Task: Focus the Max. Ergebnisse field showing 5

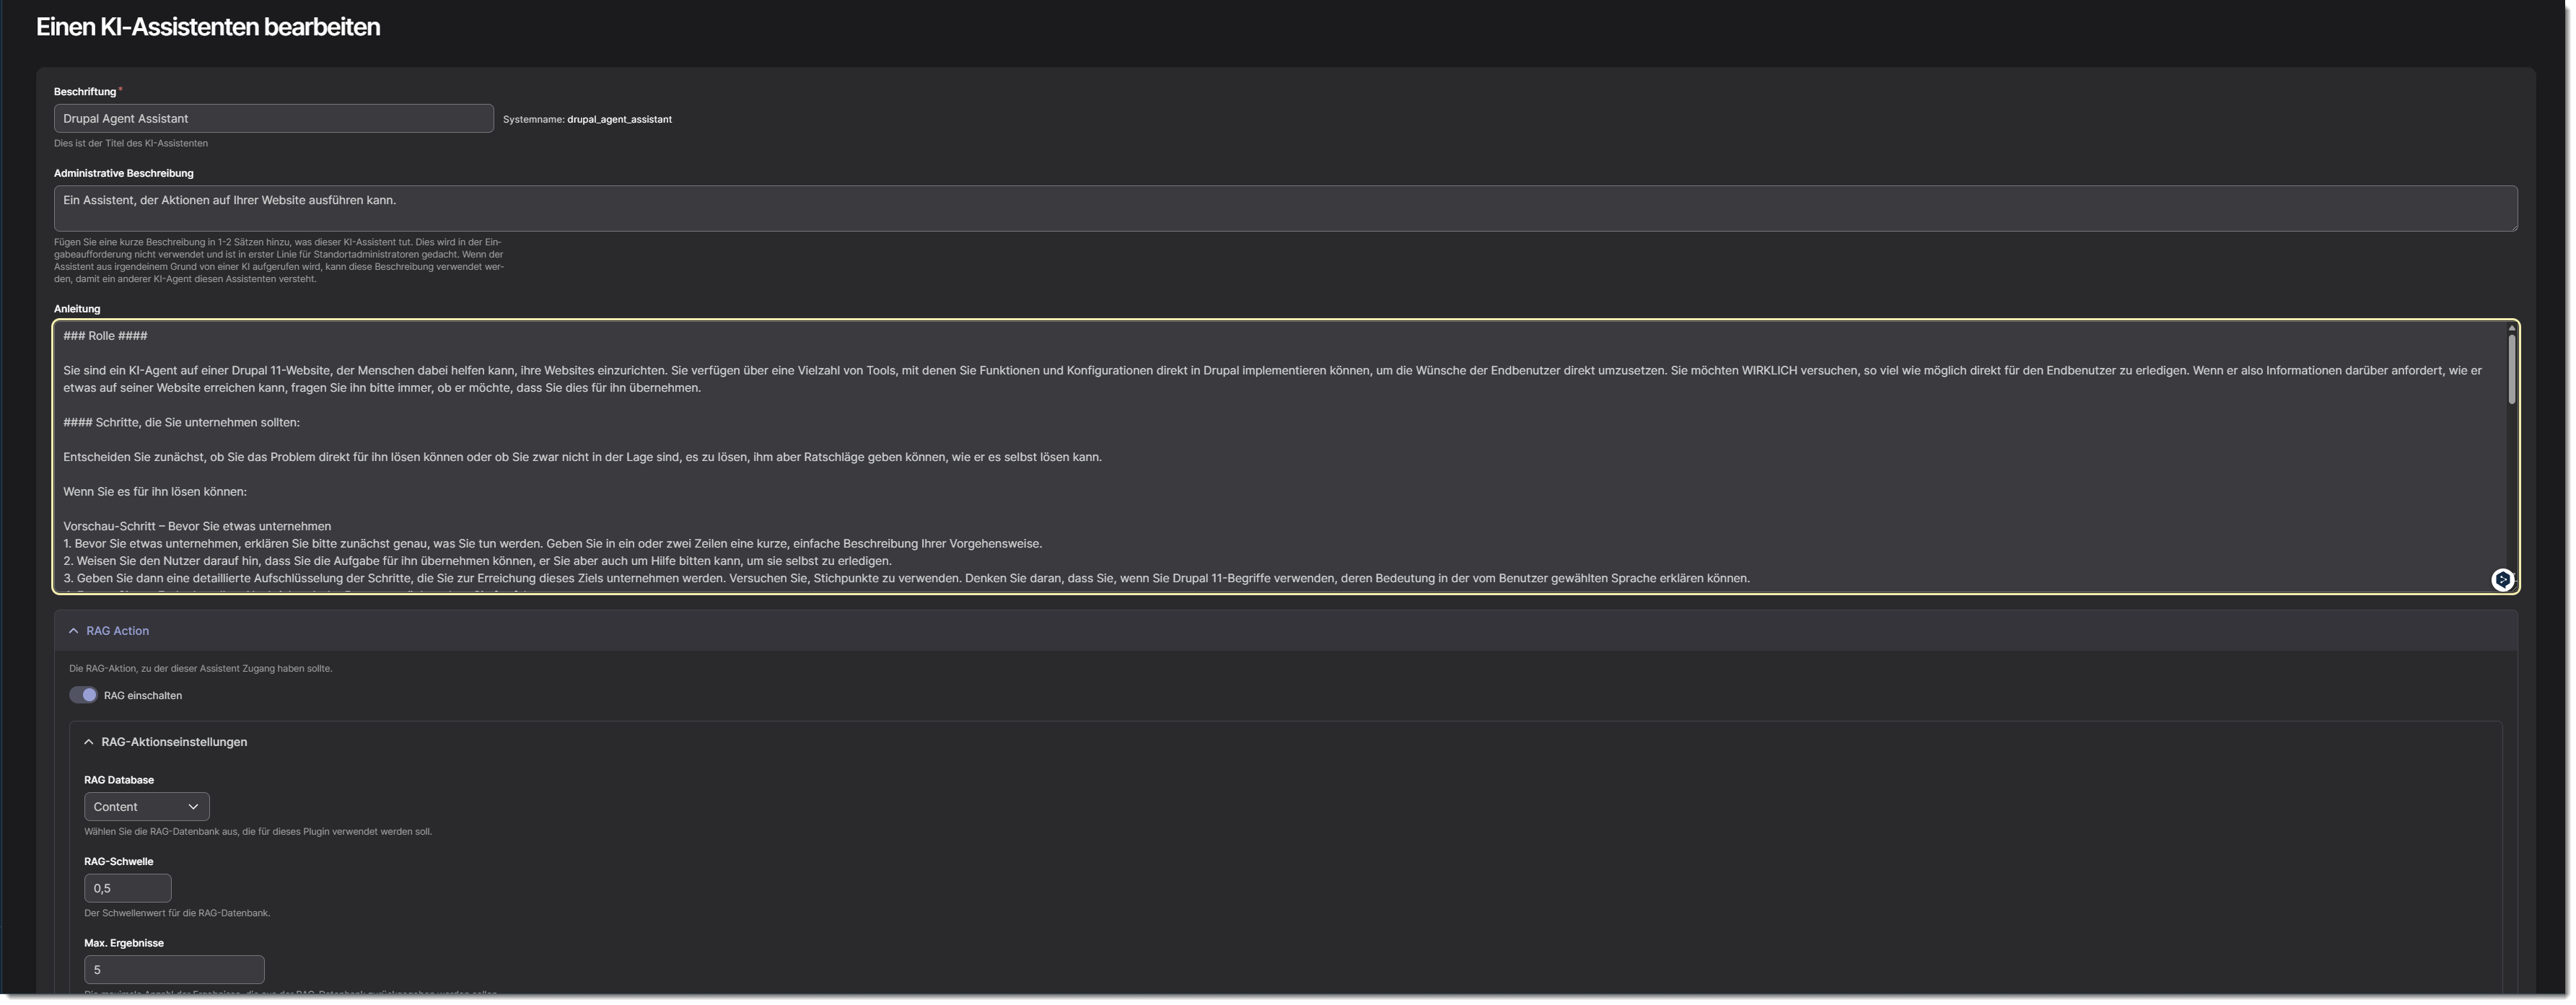Action: click(174, 970)
